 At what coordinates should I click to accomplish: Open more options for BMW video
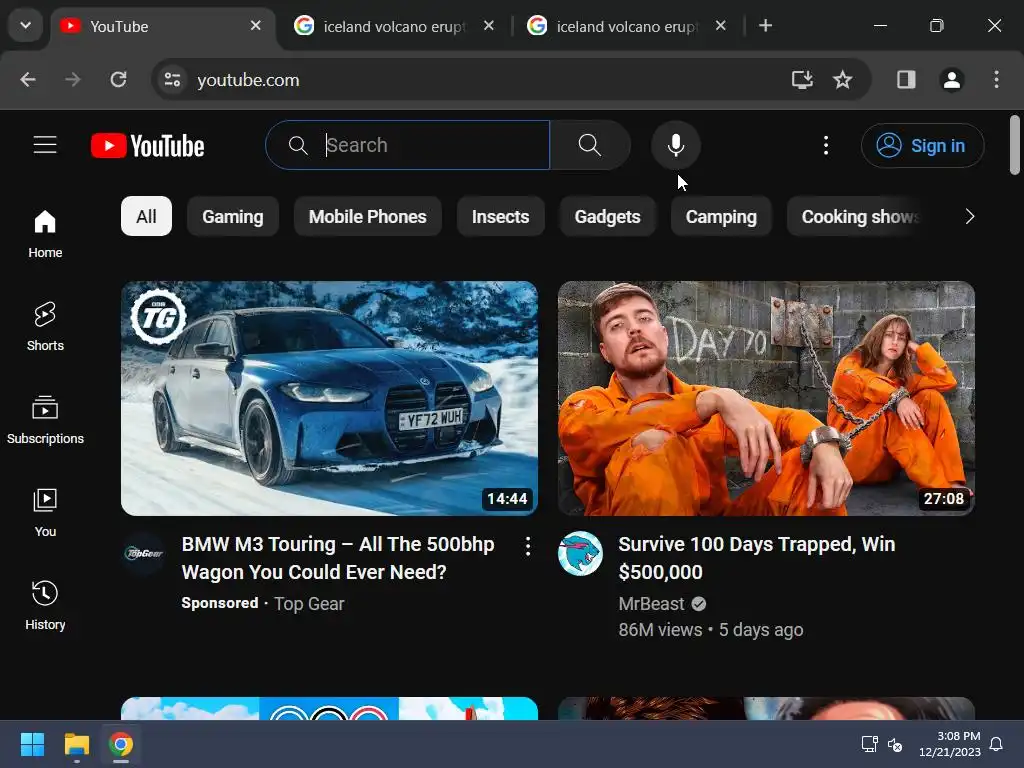tap(528, 547)
